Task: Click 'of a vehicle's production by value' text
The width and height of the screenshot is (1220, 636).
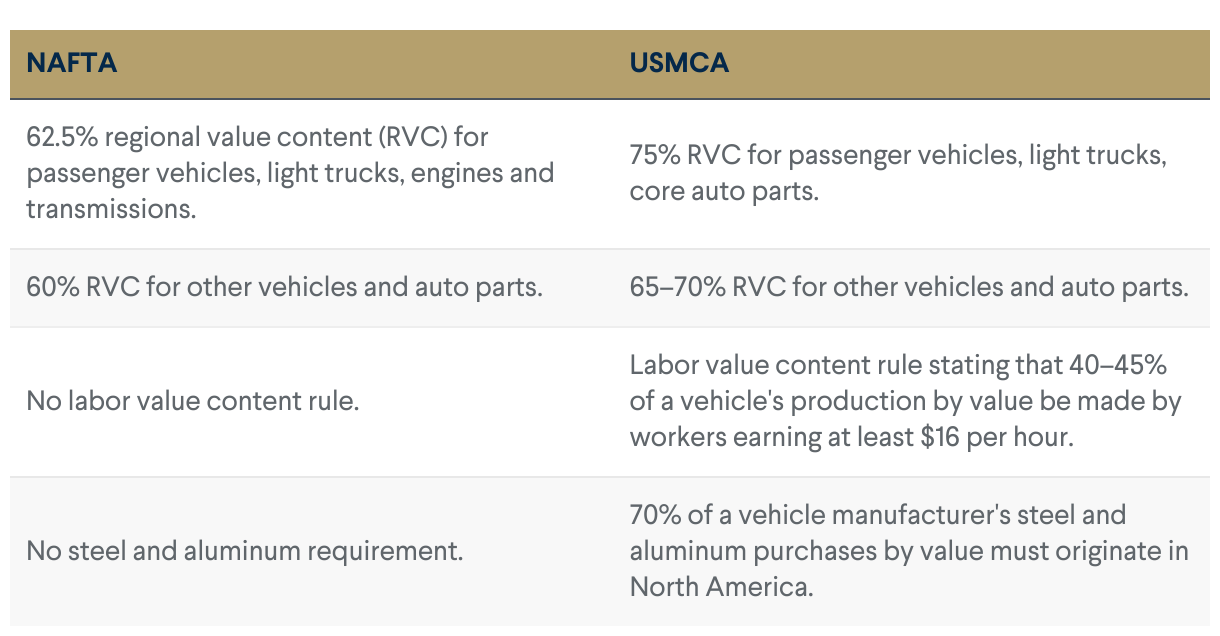Action: click(x=860, y=401)
